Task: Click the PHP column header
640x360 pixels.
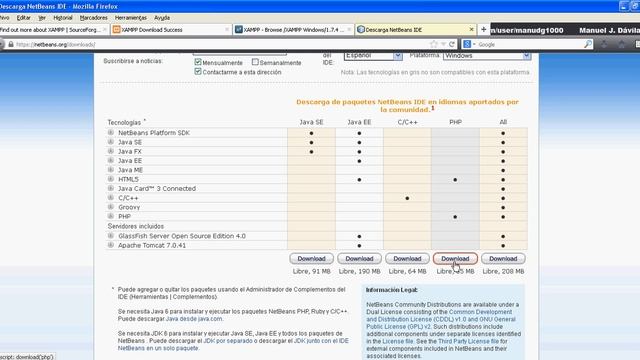Action: coord(456,122)
